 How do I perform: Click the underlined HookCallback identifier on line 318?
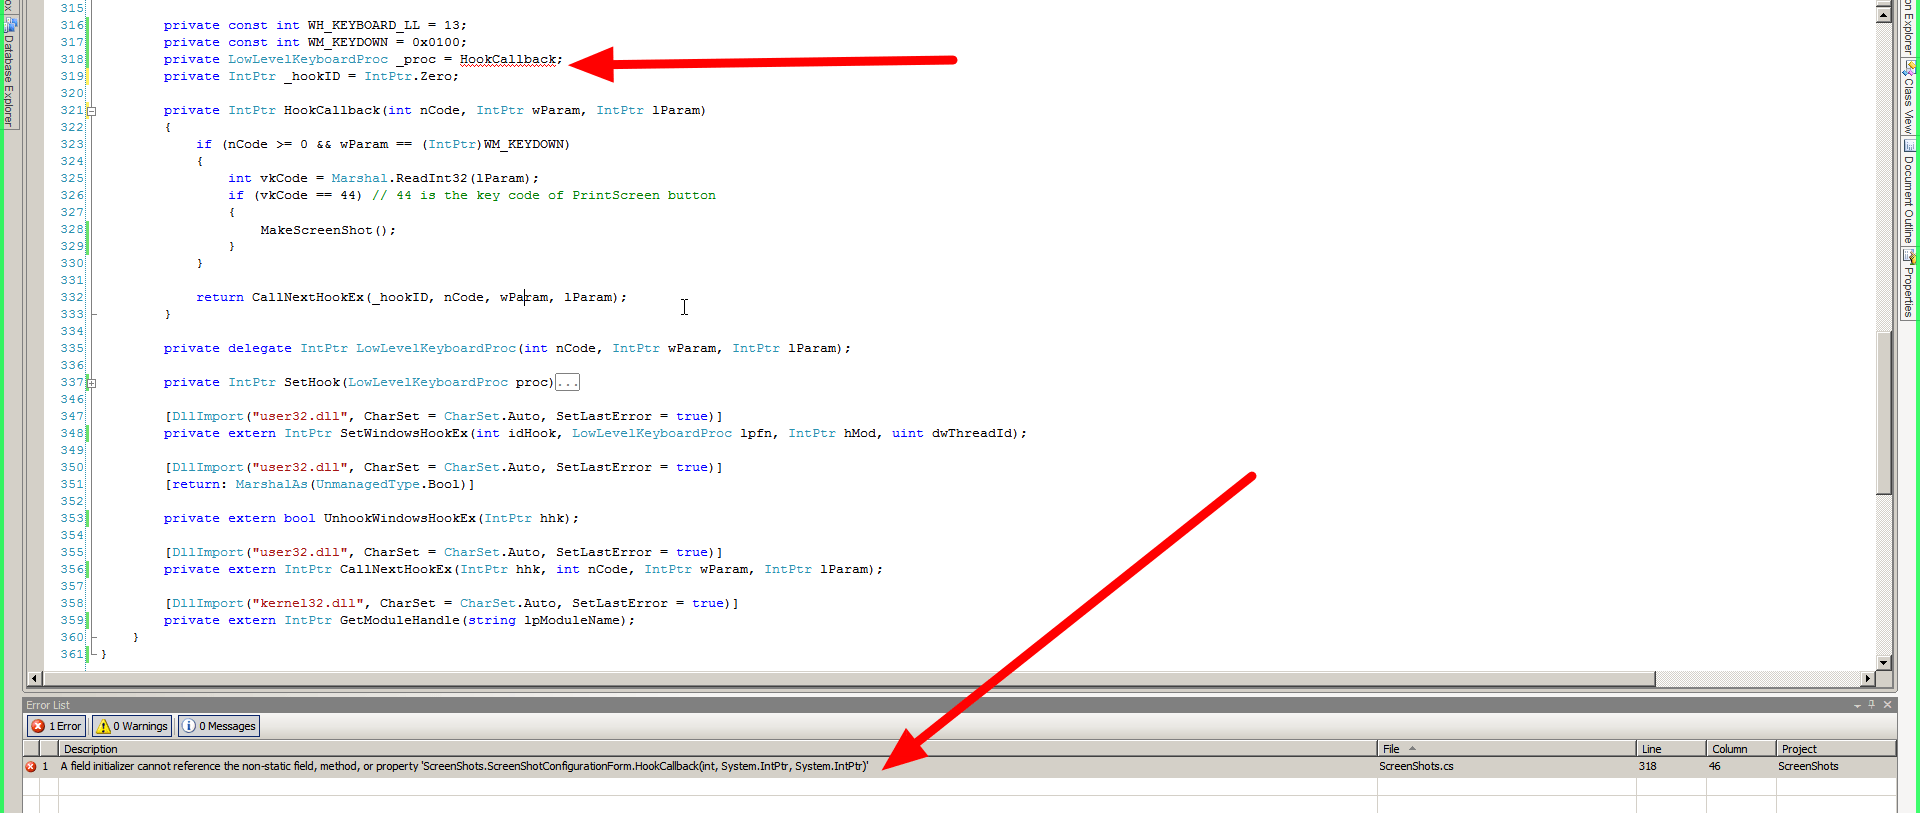tap(507, 60)
